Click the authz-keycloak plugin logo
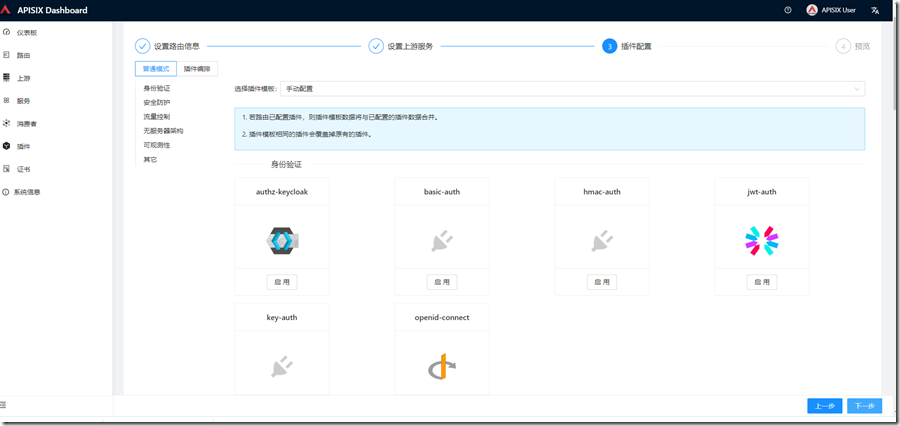 [x=282, y=241]
